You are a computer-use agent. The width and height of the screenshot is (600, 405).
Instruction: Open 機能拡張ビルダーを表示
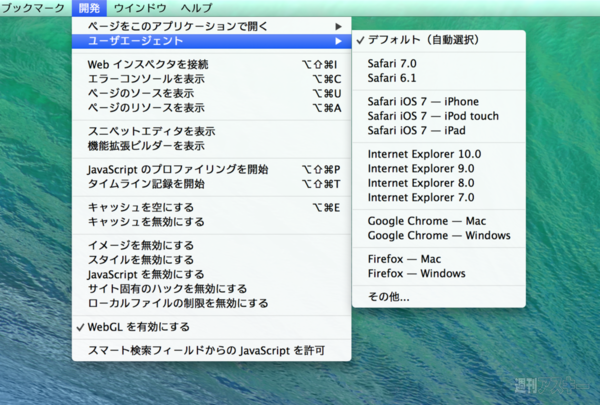click(x=212, y=146)
